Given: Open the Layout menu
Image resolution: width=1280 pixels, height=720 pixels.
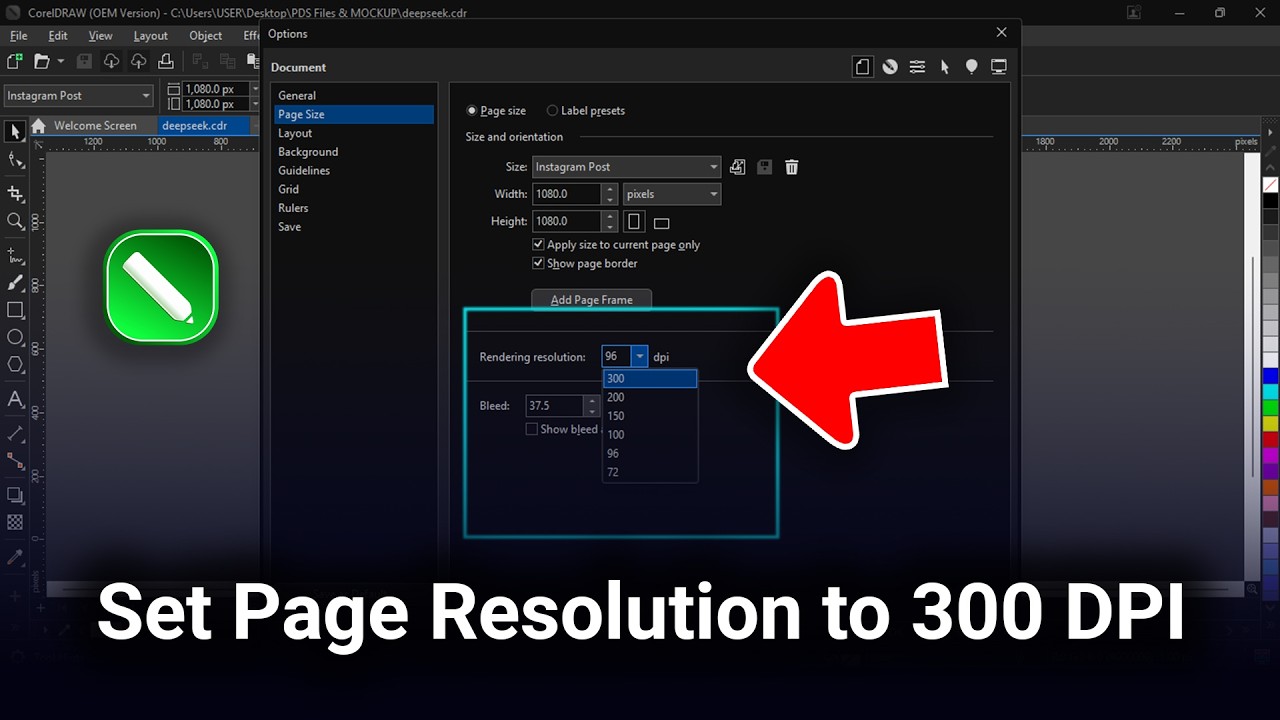Looking at the screenshot, I should (151, 36).
